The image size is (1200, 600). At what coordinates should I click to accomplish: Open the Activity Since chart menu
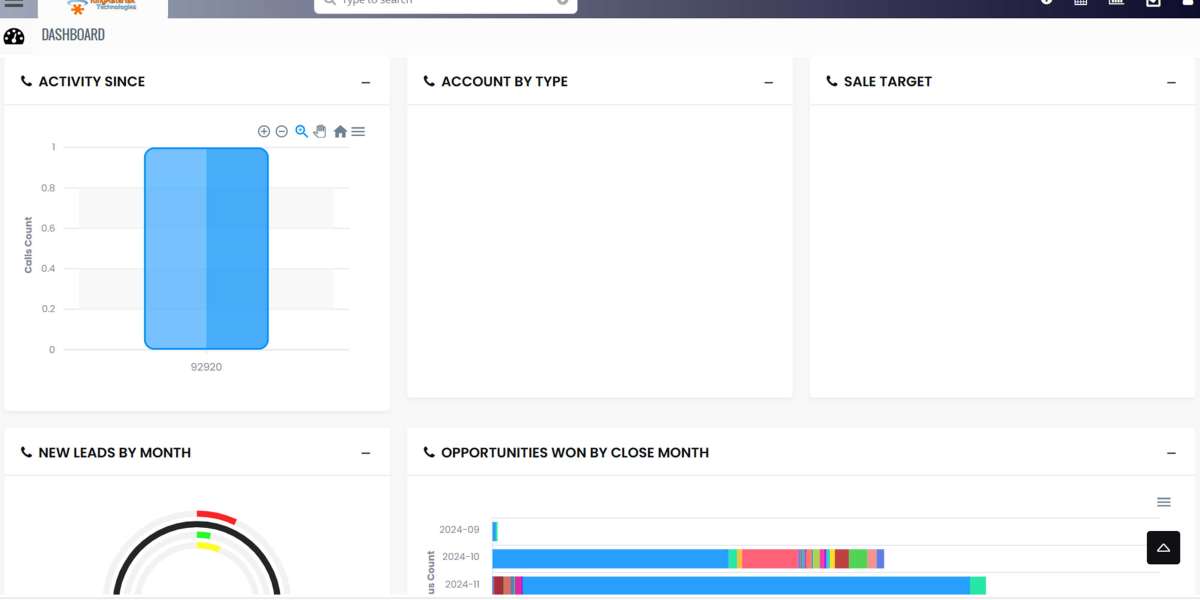pyautogui.click(x=358, y=131)
